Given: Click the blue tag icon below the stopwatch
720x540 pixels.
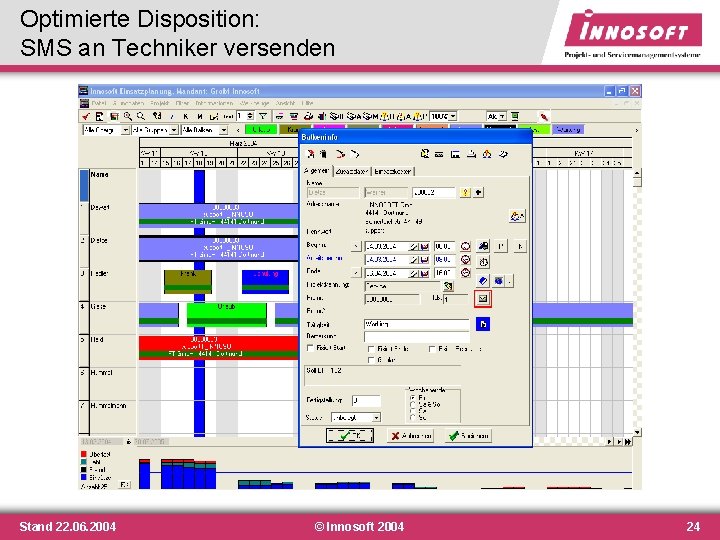Looking at the screenshot, I should point(483,280).
